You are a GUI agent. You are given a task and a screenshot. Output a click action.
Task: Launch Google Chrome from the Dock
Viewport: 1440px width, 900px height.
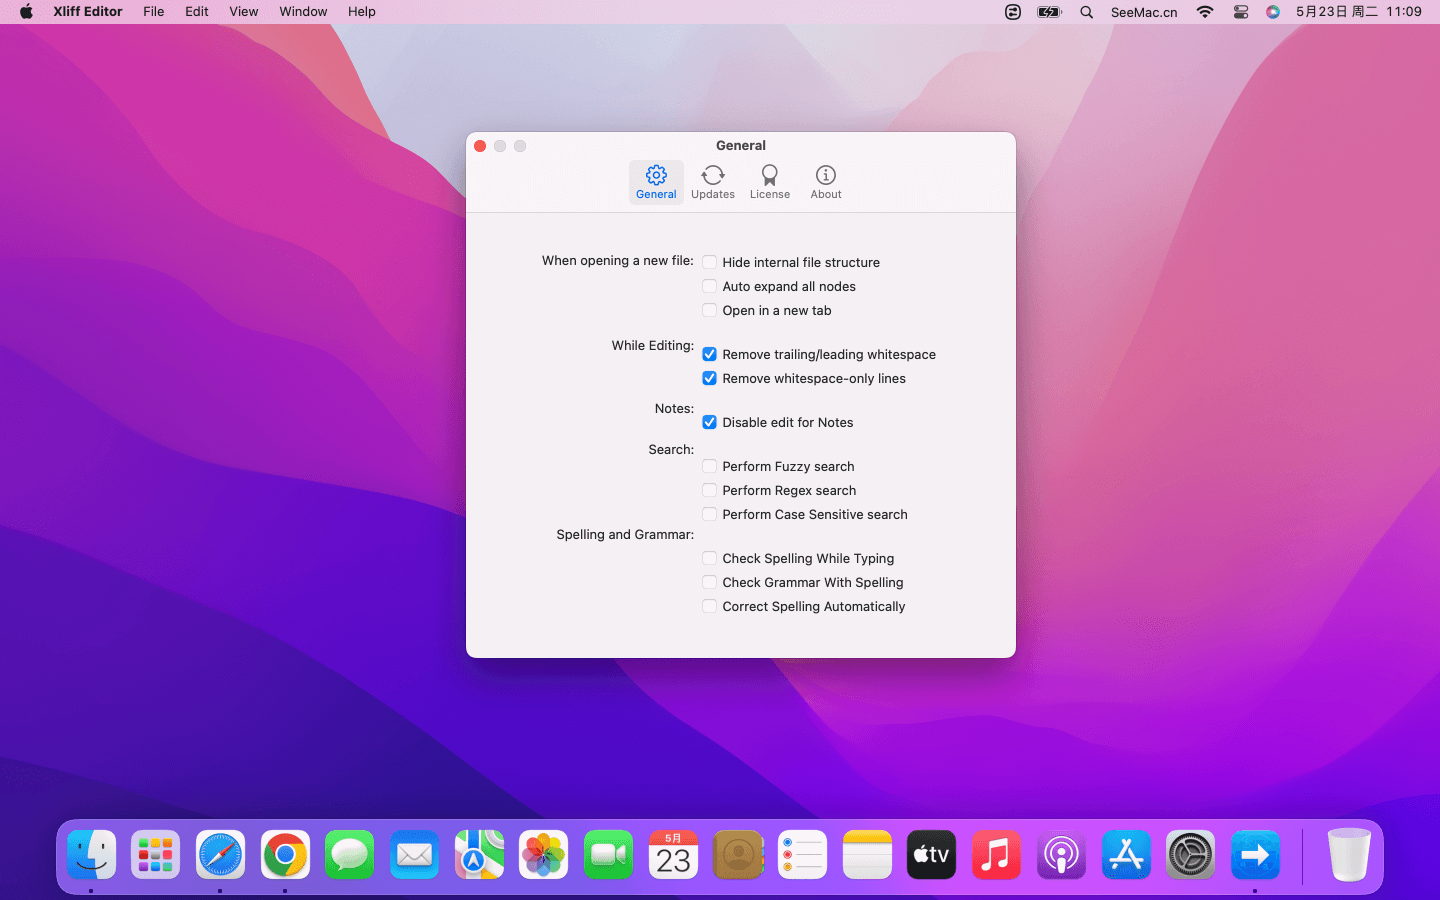285,855
